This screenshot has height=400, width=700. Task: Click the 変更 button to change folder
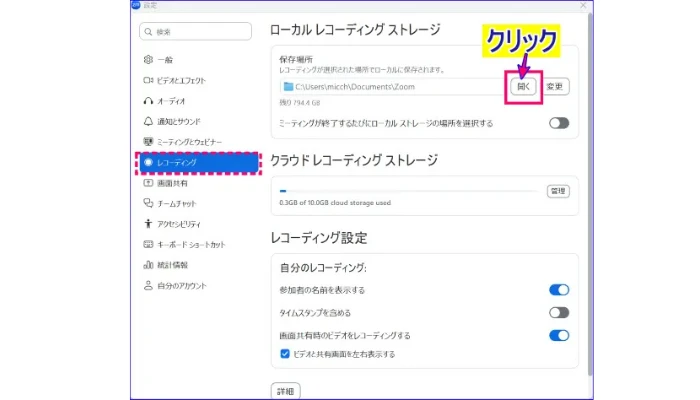(555, 86)
